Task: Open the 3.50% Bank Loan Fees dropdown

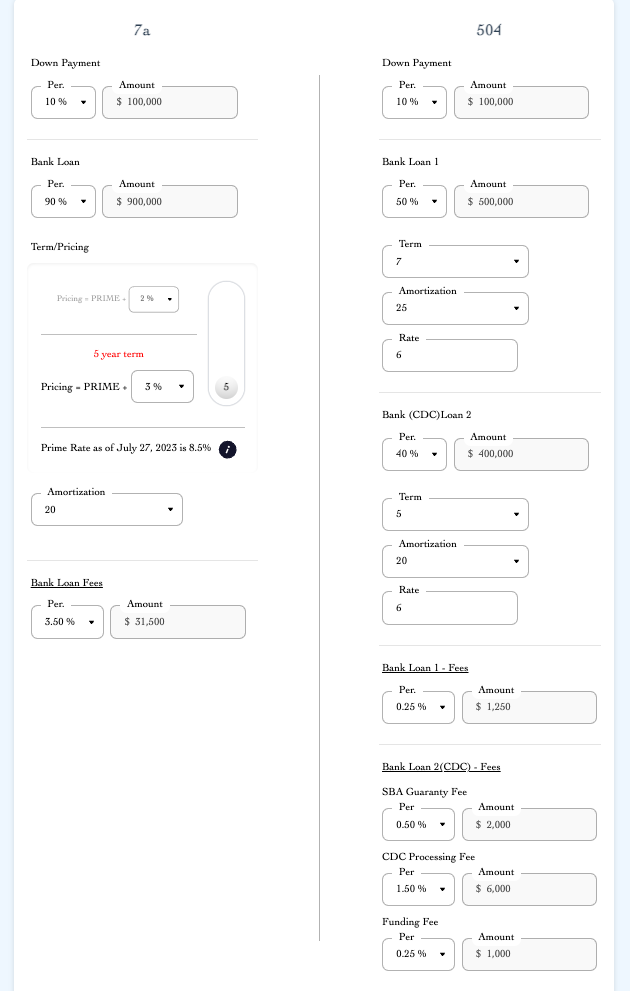Action: pyautogui.click(x=66, y=622)
